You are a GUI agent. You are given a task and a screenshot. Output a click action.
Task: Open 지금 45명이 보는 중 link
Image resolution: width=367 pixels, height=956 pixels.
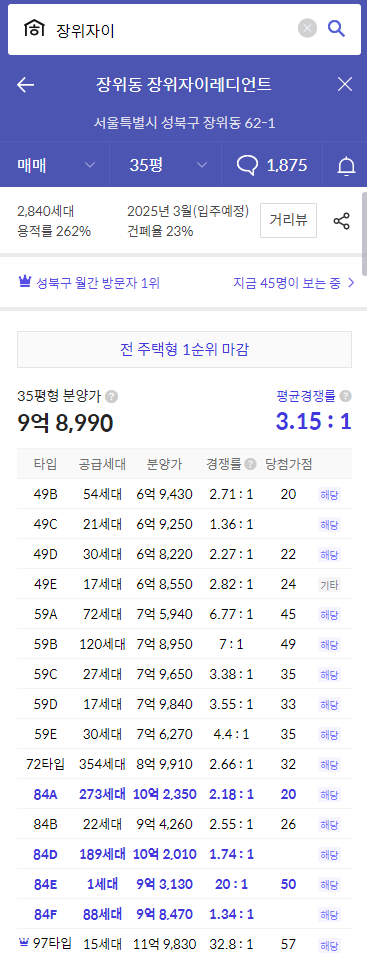[294, 283]
